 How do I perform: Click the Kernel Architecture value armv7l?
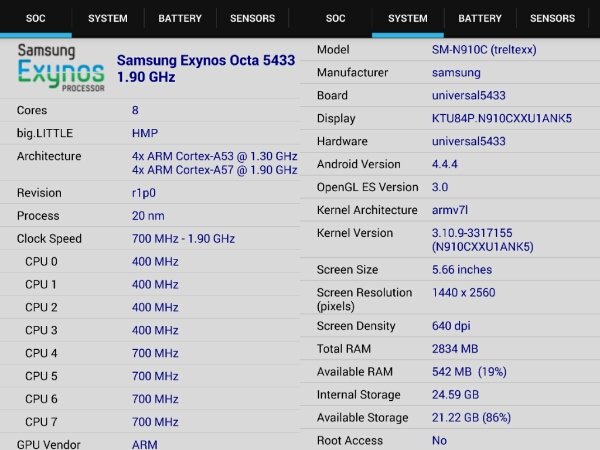point(450,210)
